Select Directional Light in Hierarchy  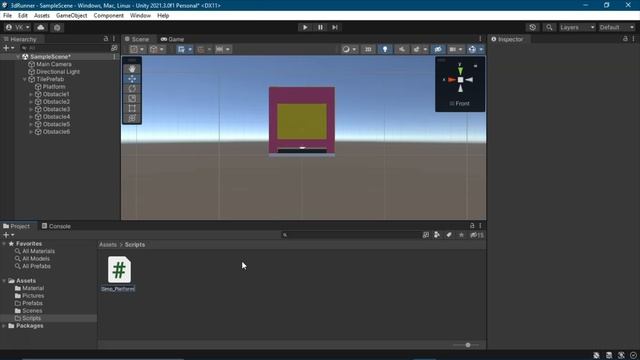[58, 72]
